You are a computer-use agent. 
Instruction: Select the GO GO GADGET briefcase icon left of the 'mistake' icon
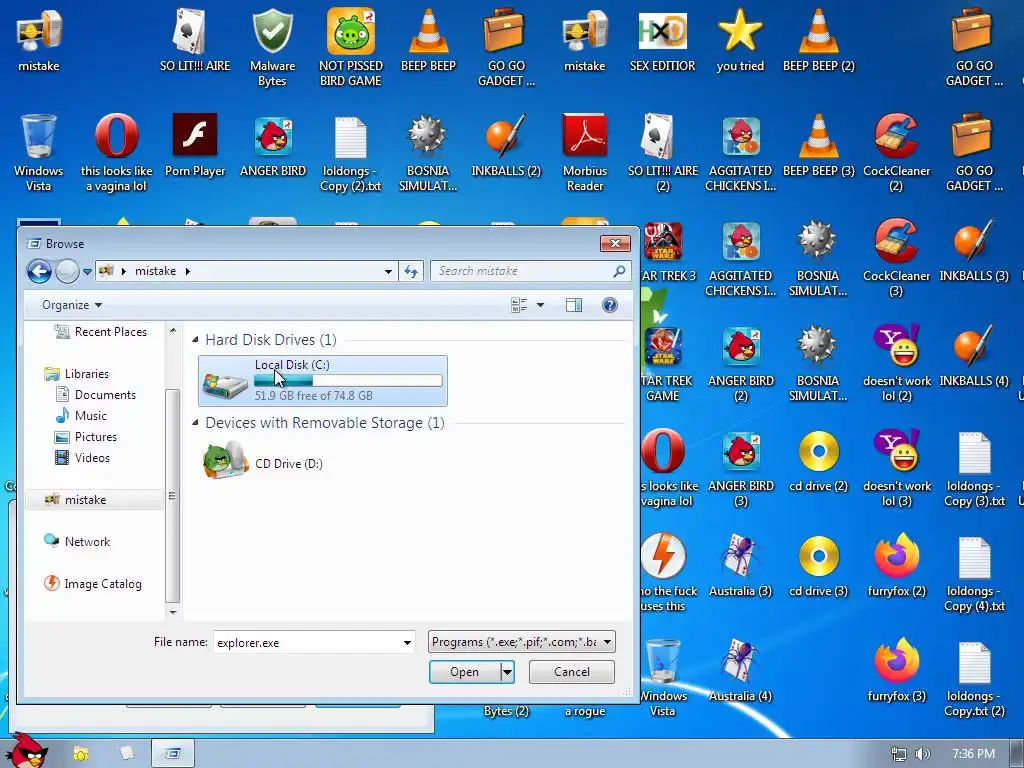[506, 47]
